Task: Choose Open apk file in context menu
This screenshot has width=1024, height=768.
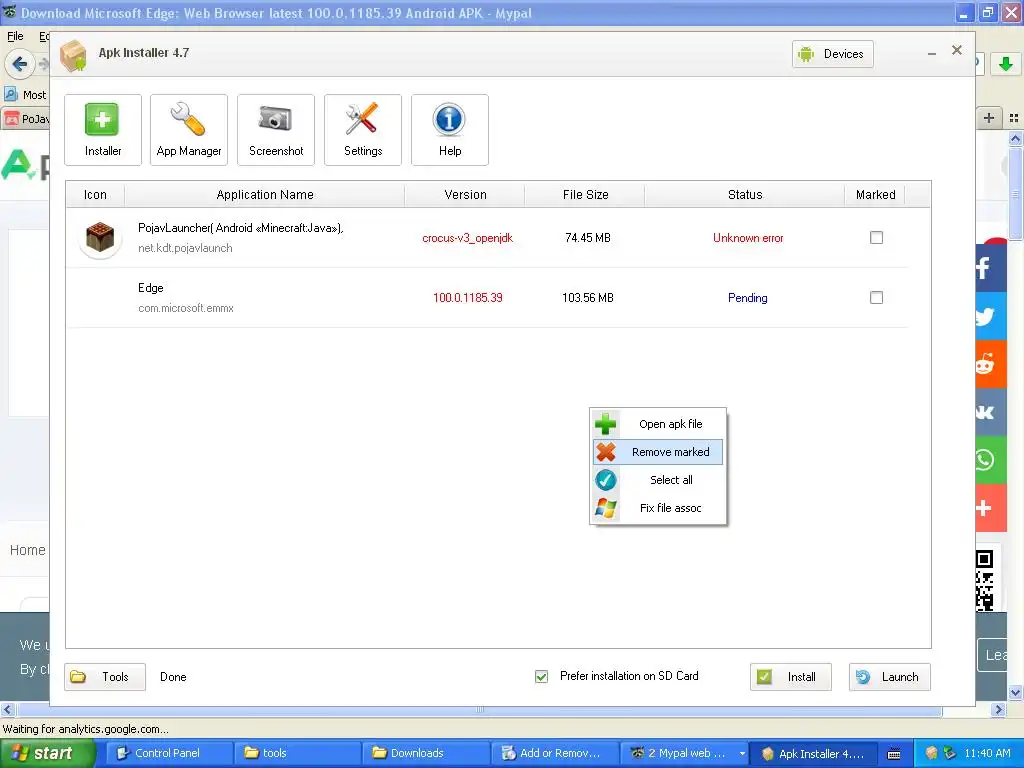Action: tap(658, 424)
